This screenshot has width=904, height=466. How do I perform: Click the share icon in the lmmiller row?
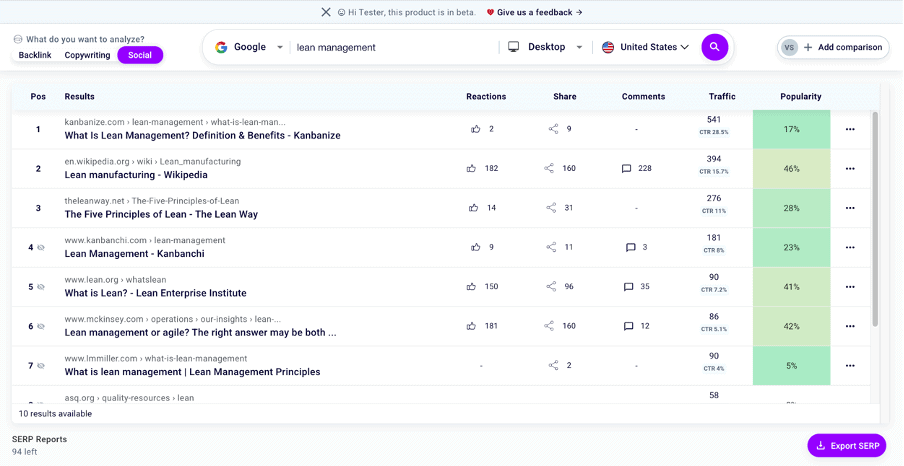[553, 365]
